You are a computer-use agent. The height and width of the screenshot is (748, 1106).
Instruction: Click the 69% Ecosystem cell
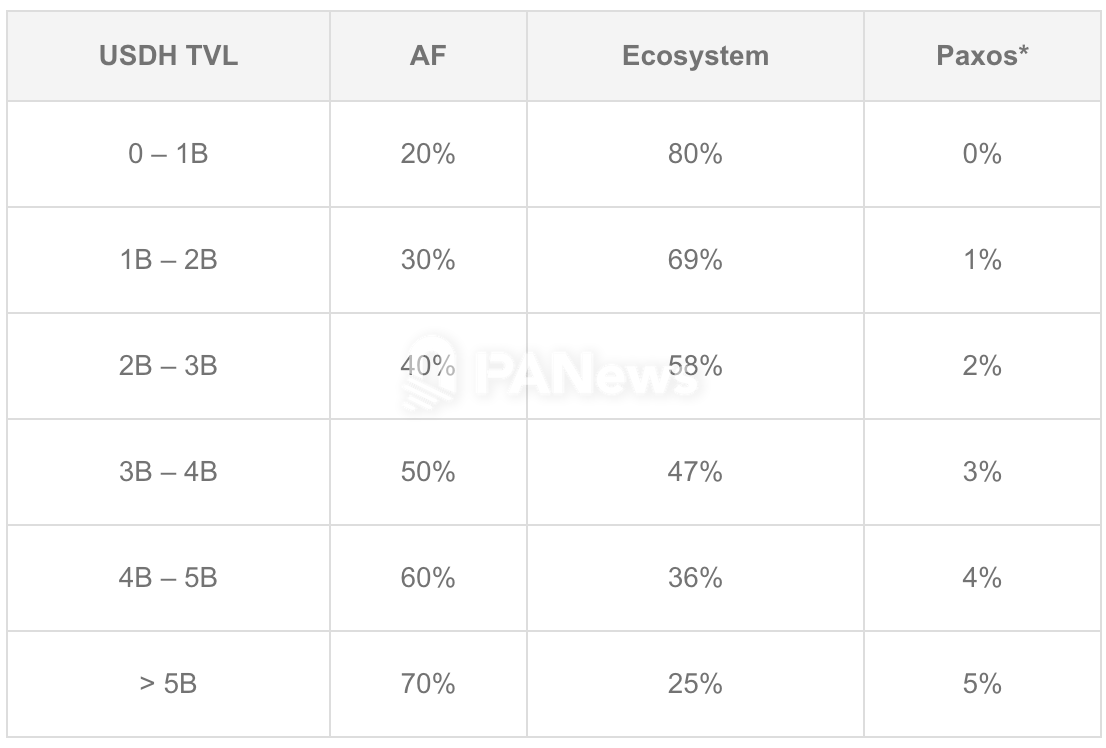(695, 260)
